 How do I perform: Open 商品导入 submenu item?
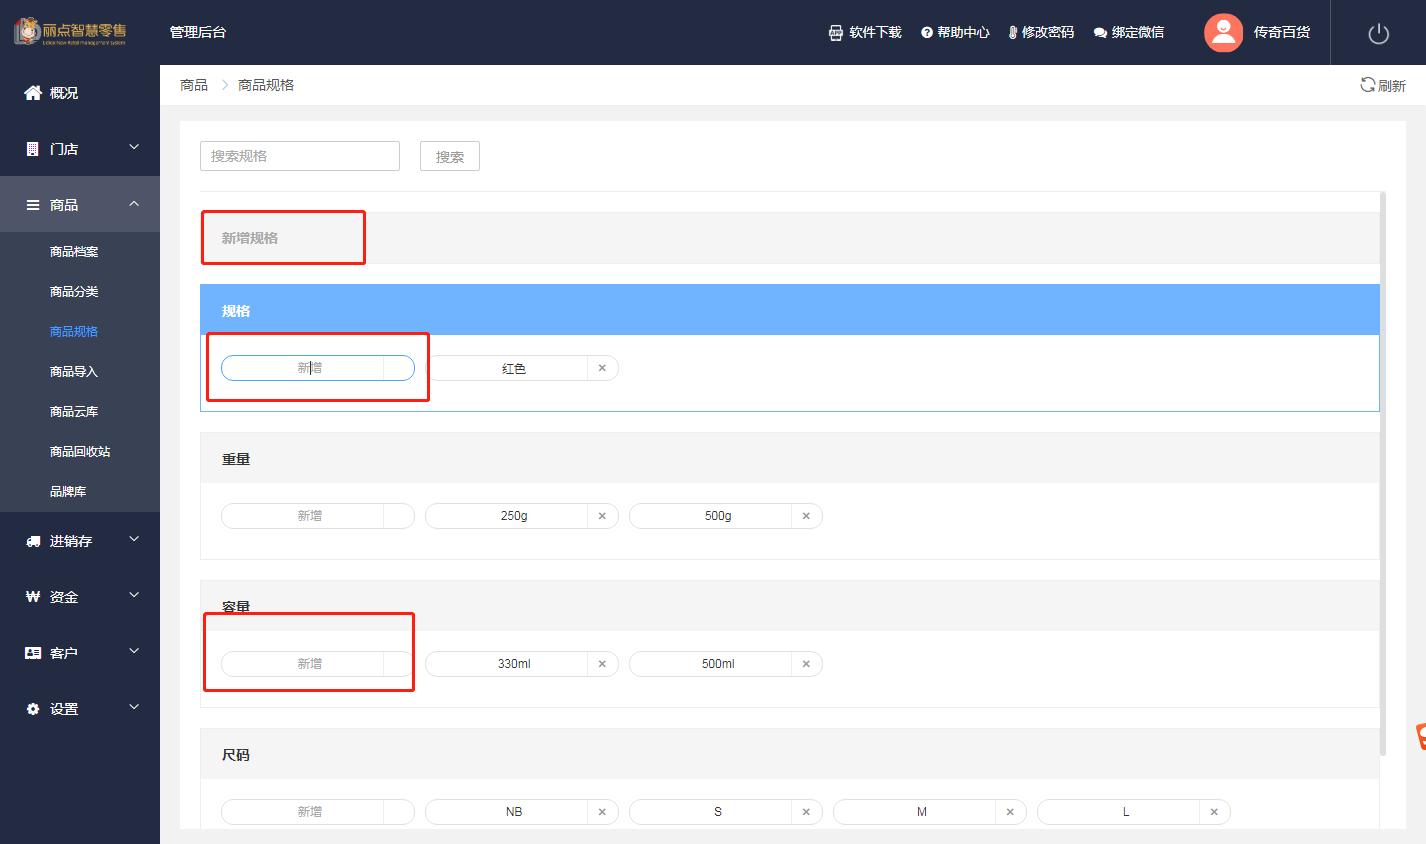coord(74,372)
